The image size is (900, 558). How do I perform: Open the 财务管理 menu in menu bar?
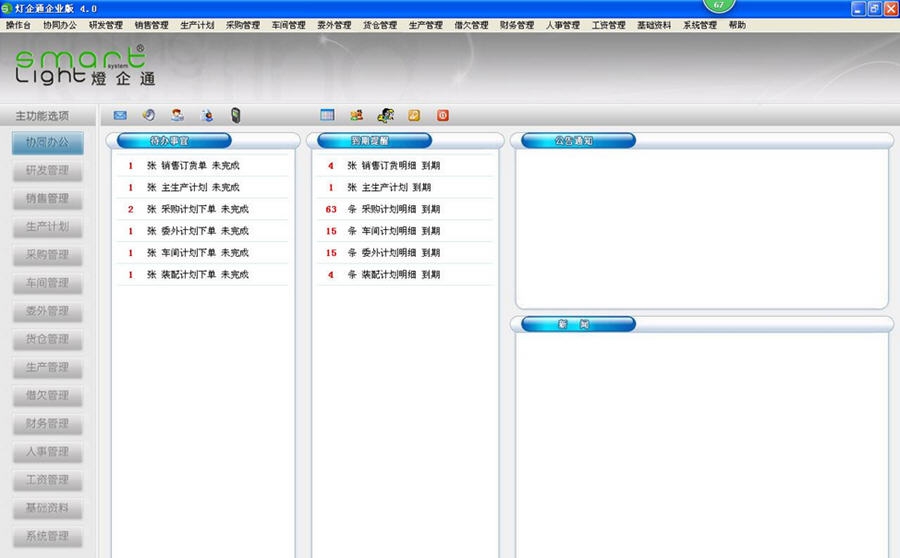516,25
